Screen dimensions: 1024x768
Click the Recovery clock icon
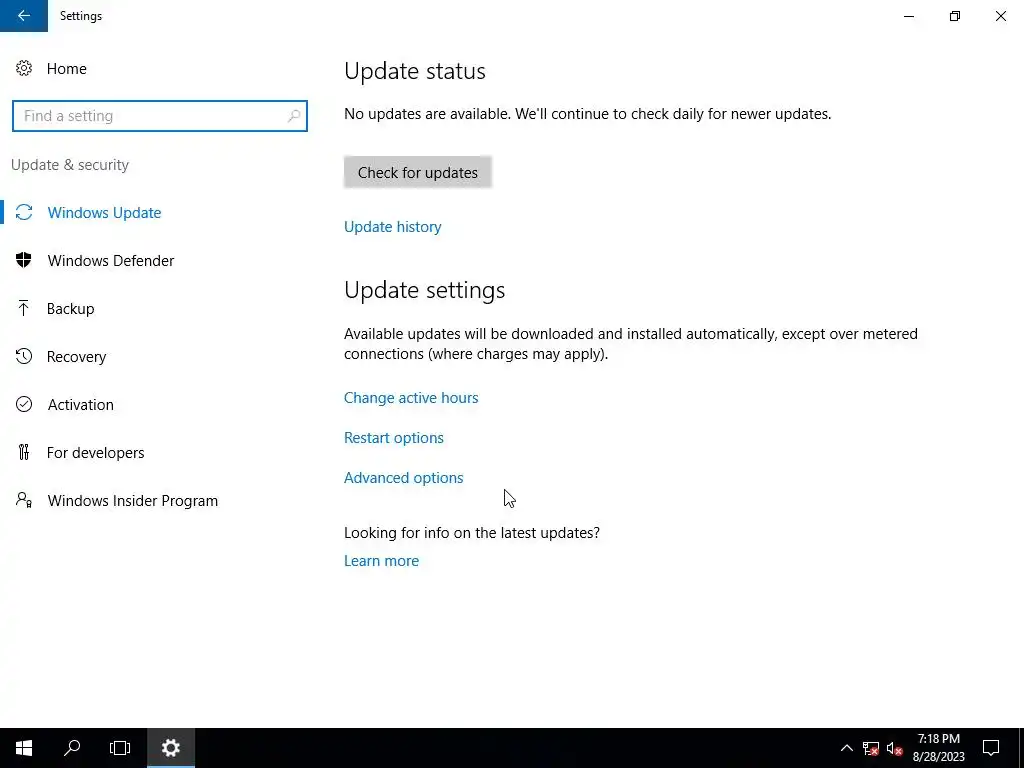coord(24,357)
